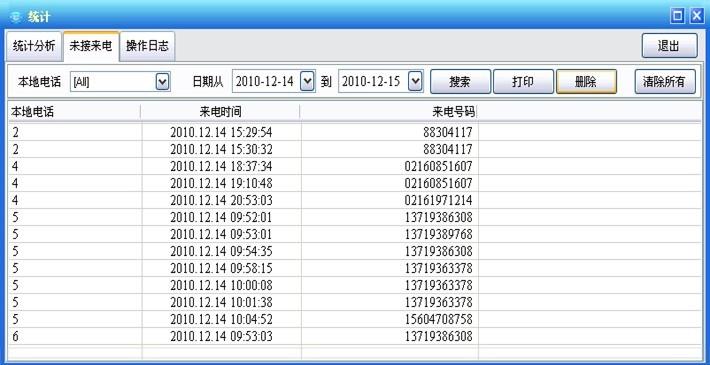Select the 未接来电 tab
This screenshot has height=365, width=710.
[91, 46]
